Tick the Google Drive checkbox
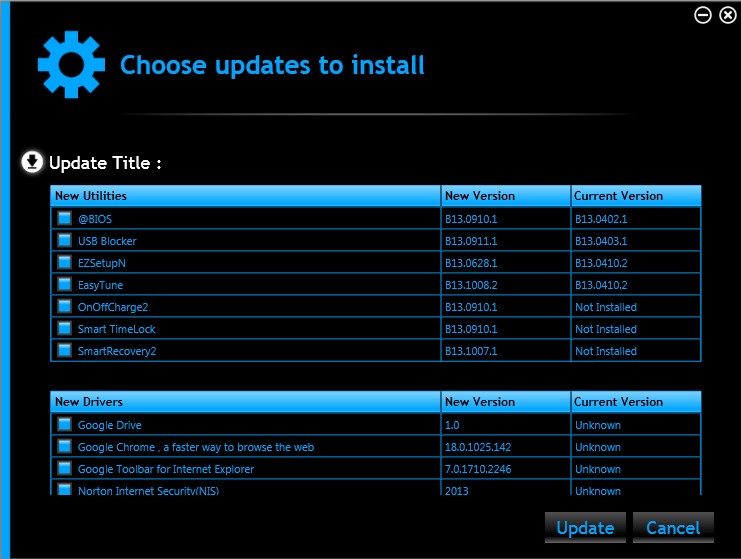This screenshot has height=559, width=741. coord(64,424)
